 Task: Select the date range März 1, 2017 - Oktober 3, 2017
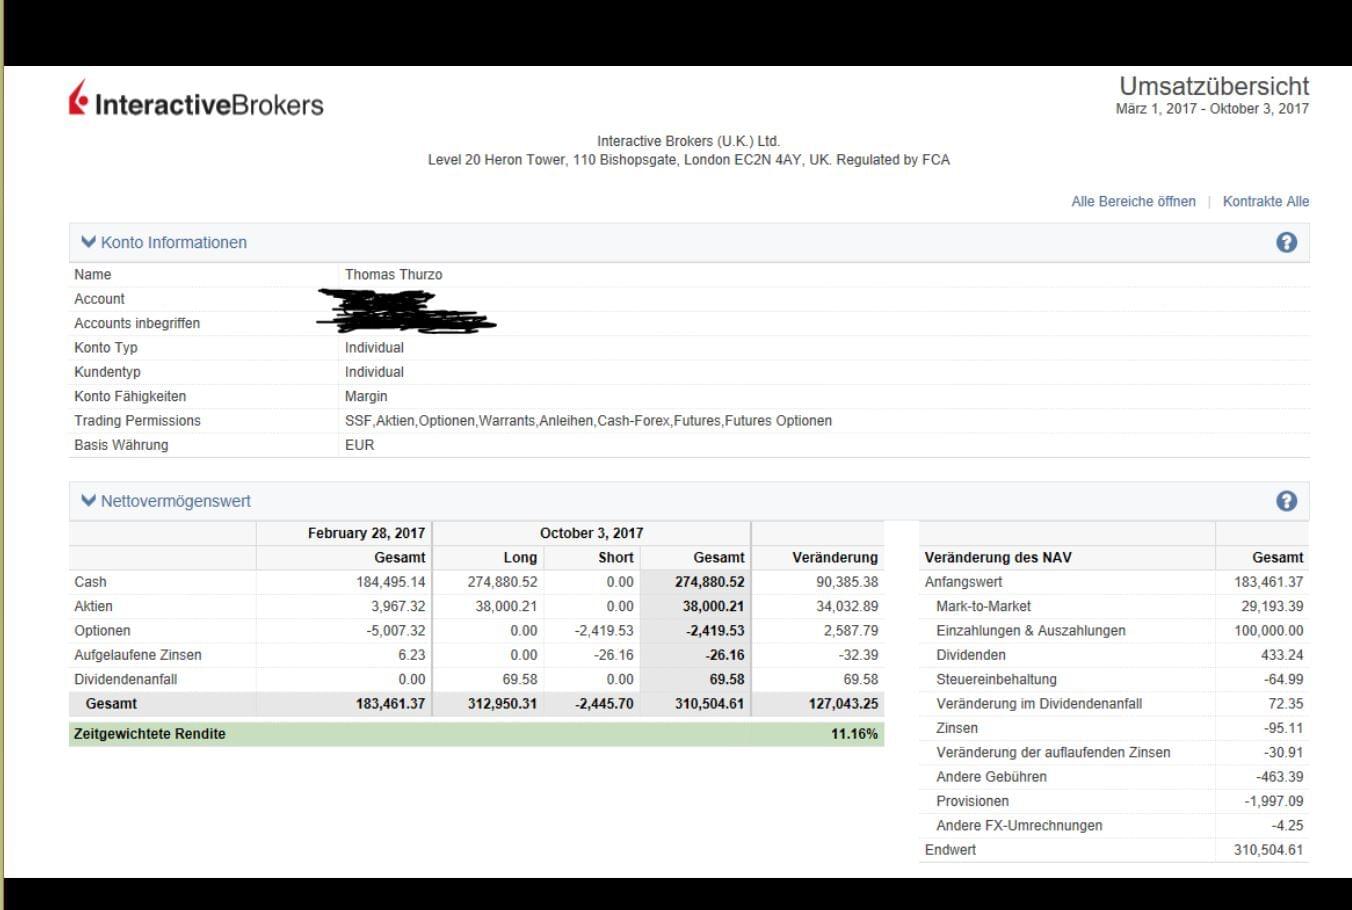tap(1212, 108)
